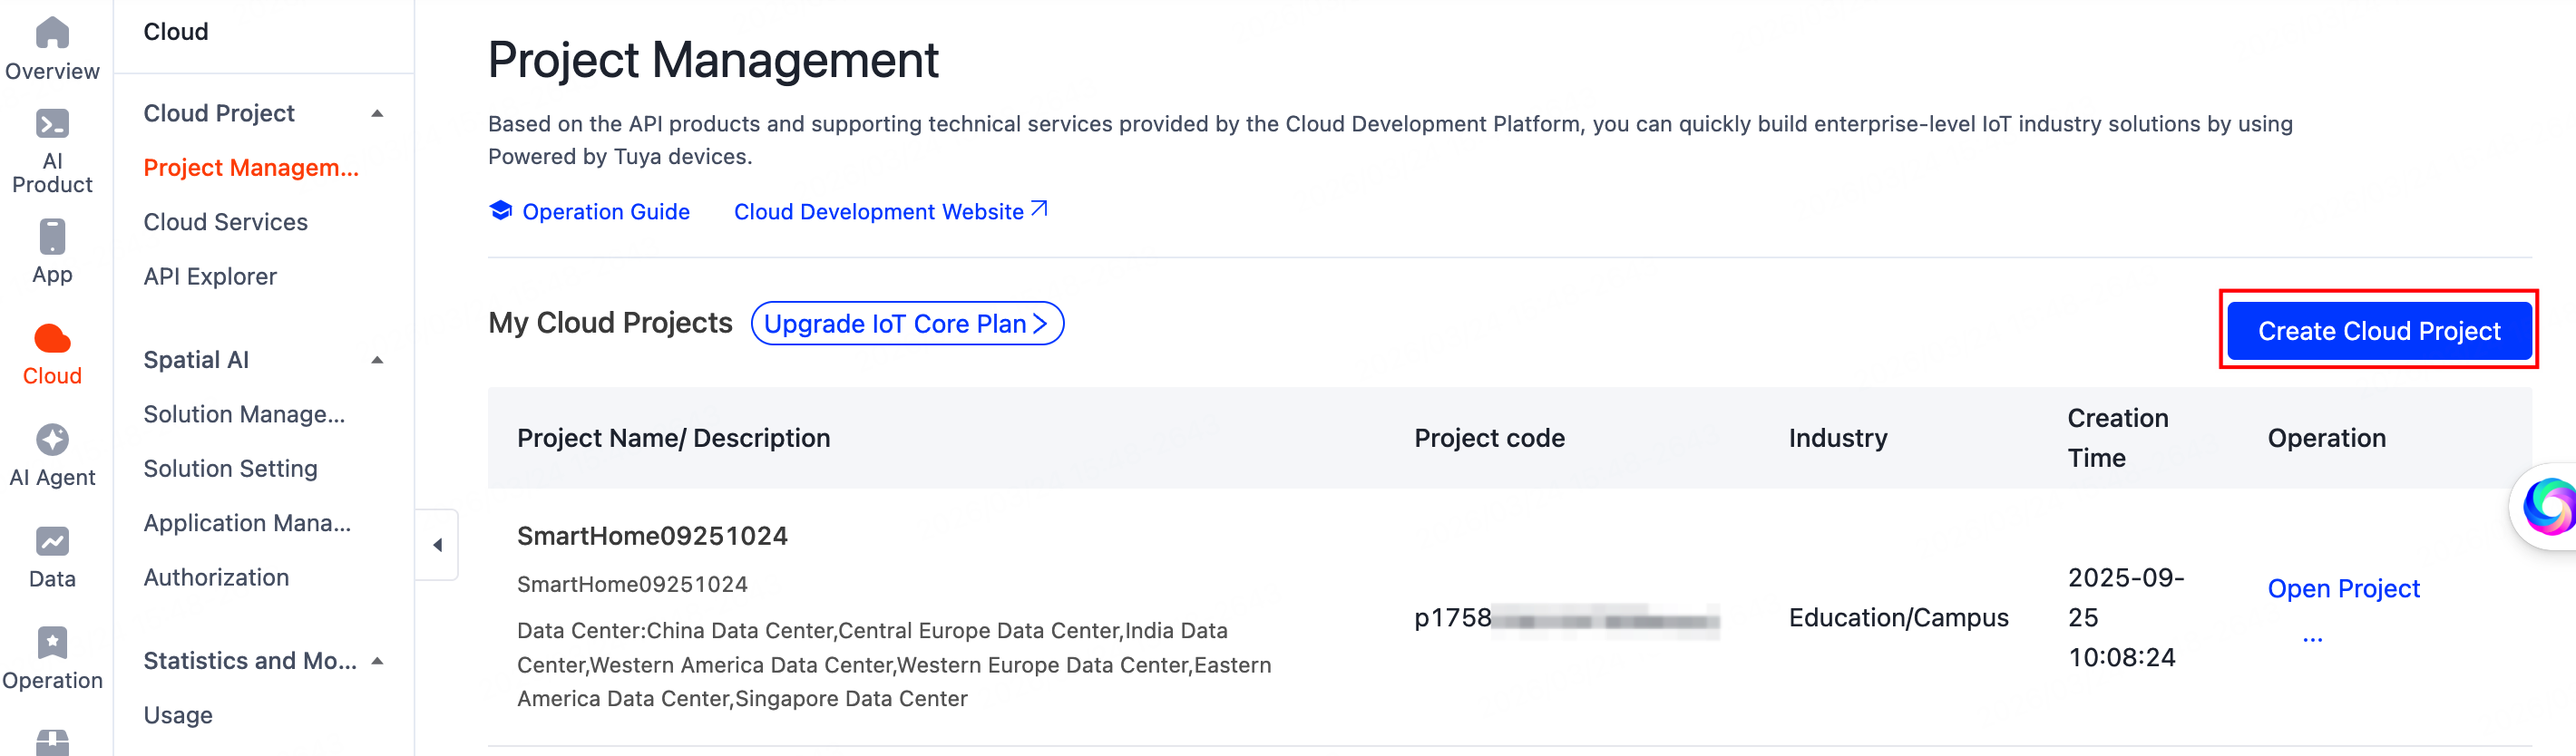Click the Data Center list description text
2576x756 pixels.
coord(894,665)
